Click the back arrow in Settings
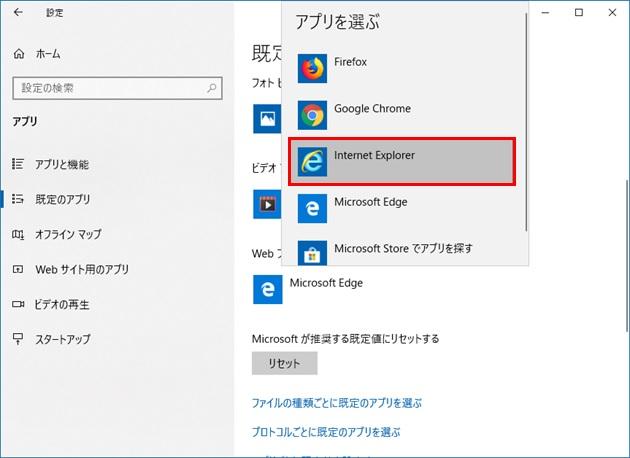 click(x=18, y=12)
